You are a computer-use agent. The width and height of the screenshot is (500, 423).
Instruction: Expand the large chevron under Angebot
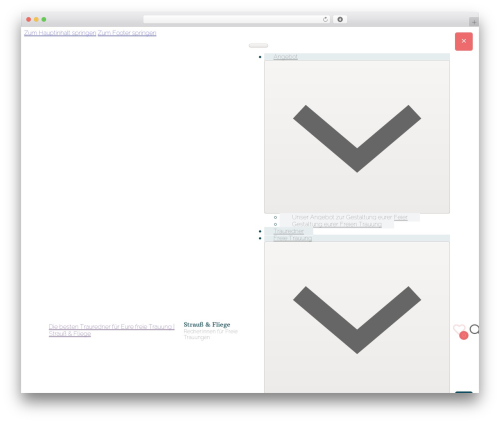(x=357, y=137)
